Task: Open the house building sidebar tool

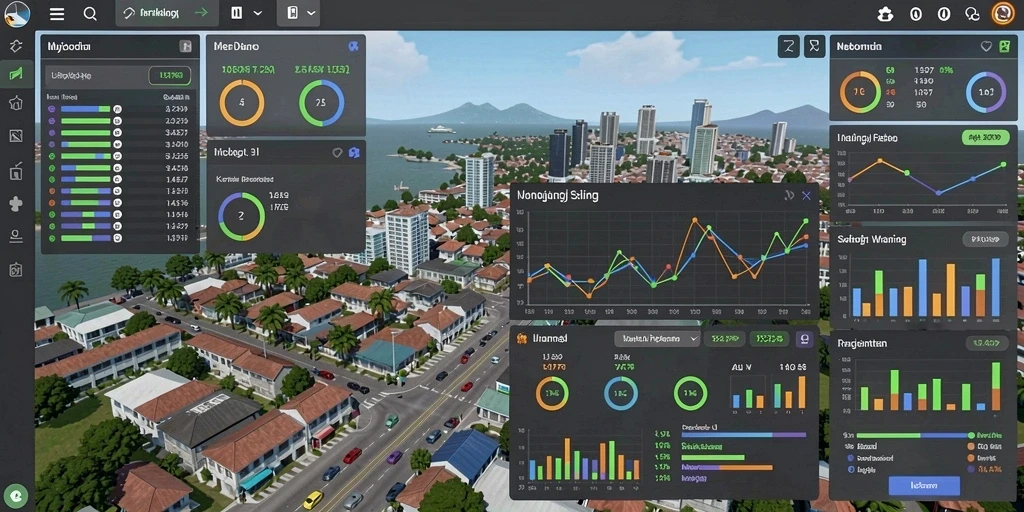Action: point(16,103)
